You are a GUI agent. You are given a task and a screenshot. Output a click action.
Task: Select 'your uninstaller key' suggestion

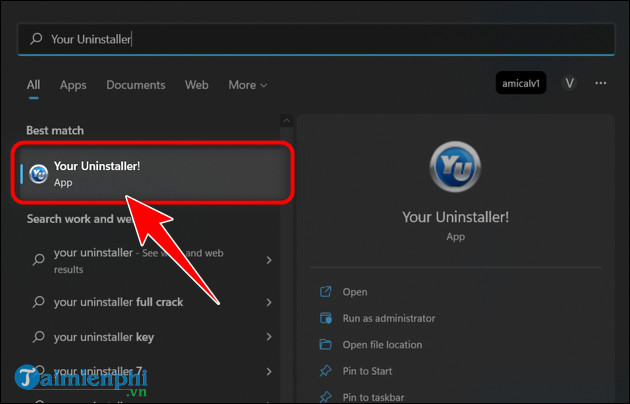[x=152, y=337]
